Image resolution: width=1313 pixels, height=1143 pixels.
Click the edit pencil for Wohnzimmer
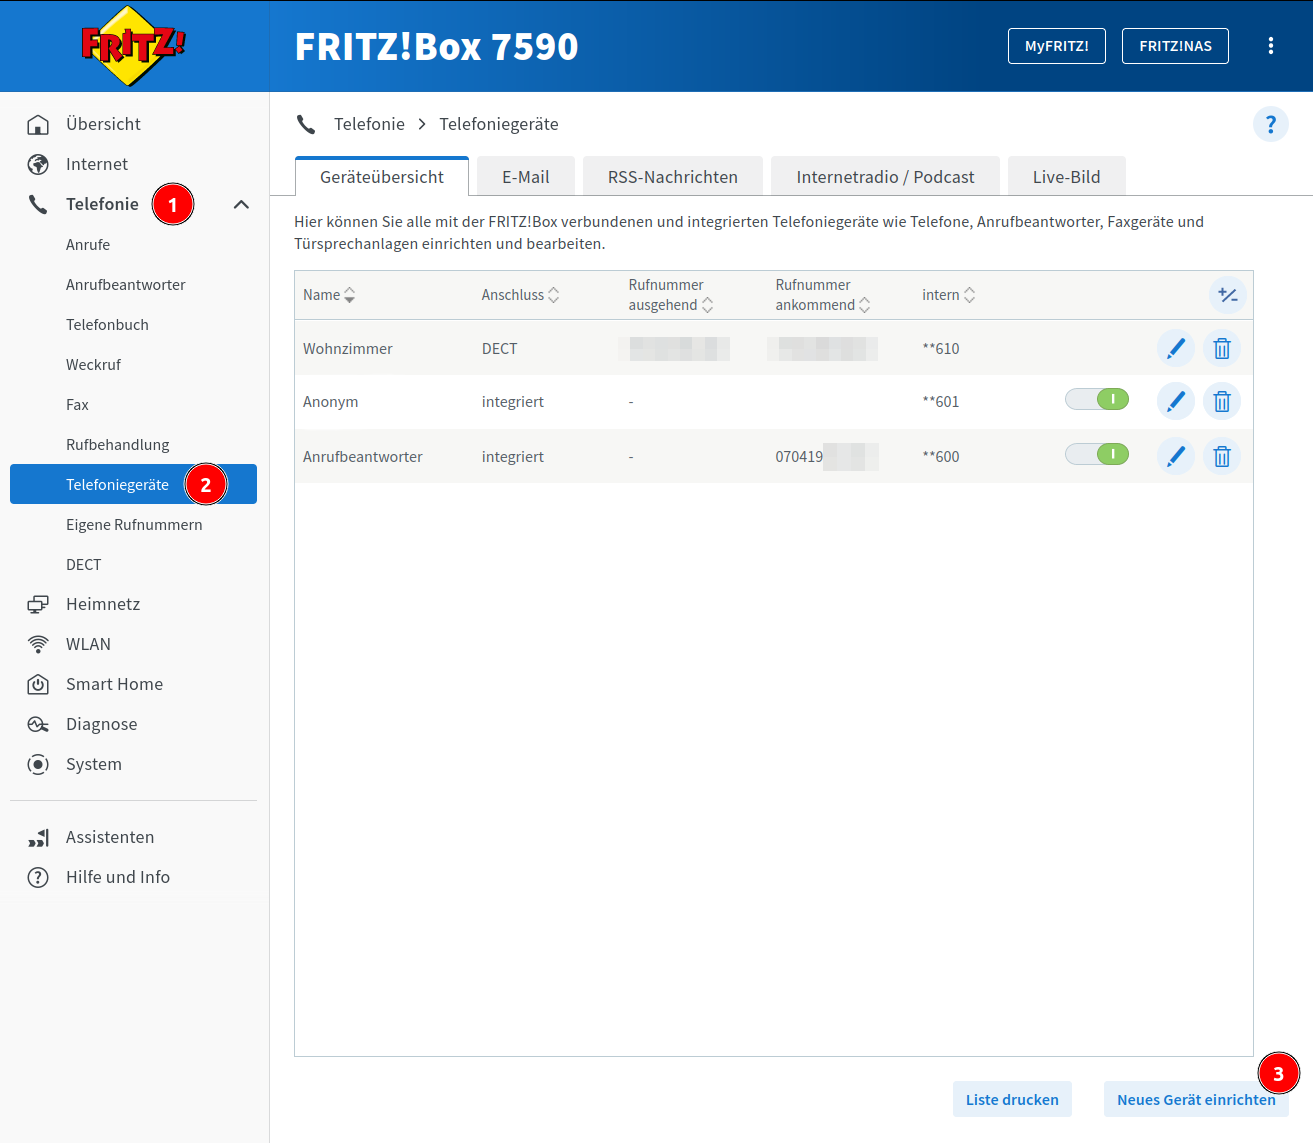pyautogui.click(x=1175, y=349)
